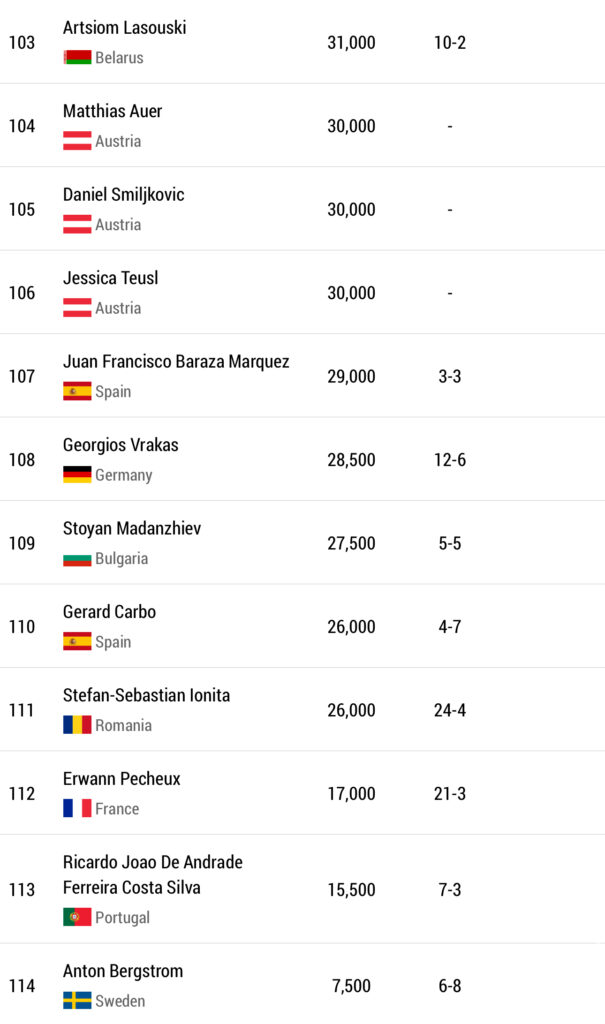Image resolution: width=605 pixels, height=1024 pixels.
Task: Open player Artsiom Lasouski's profile
Action: coord(124,28)
